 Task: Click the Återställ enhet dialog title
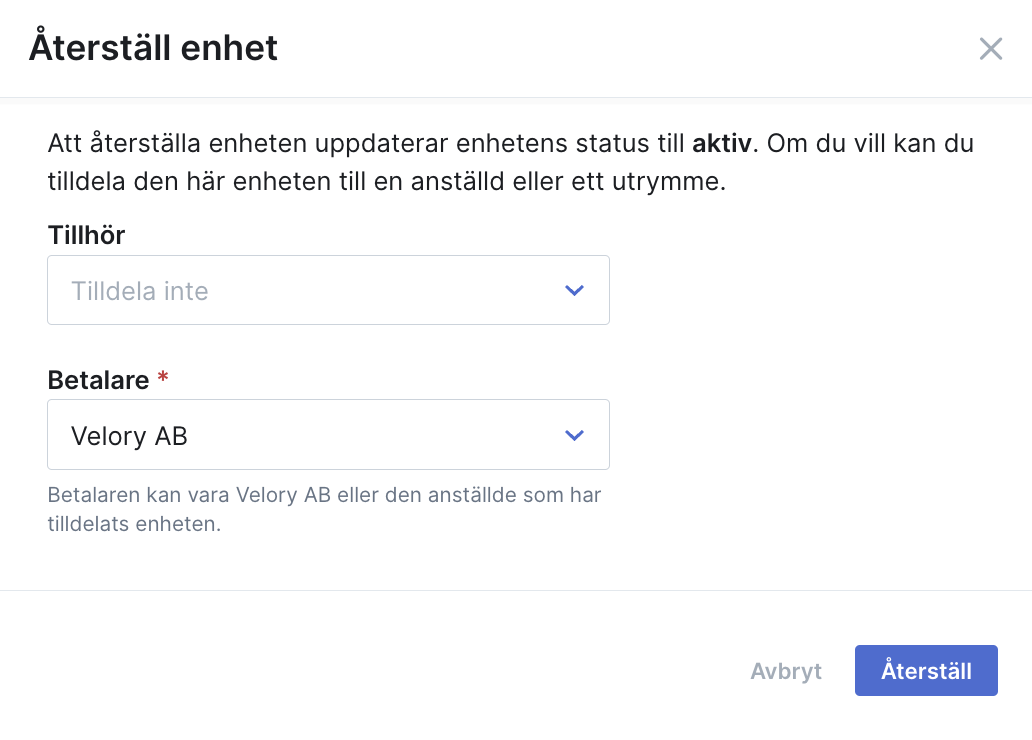(x=153, y=47)
